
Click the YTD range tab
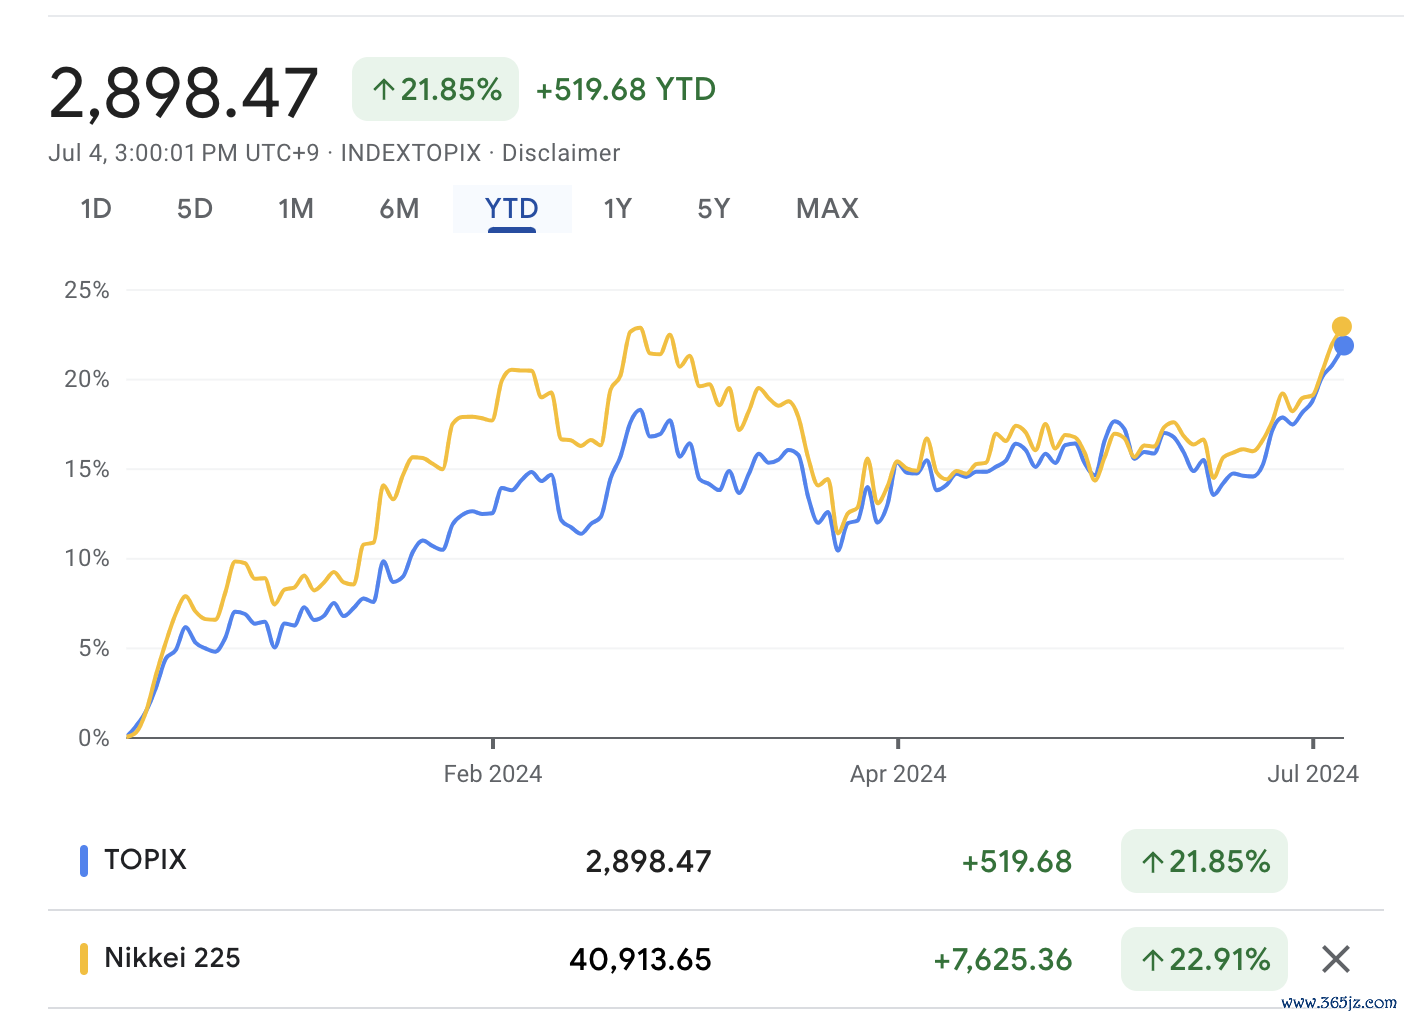tap(512, 208)
